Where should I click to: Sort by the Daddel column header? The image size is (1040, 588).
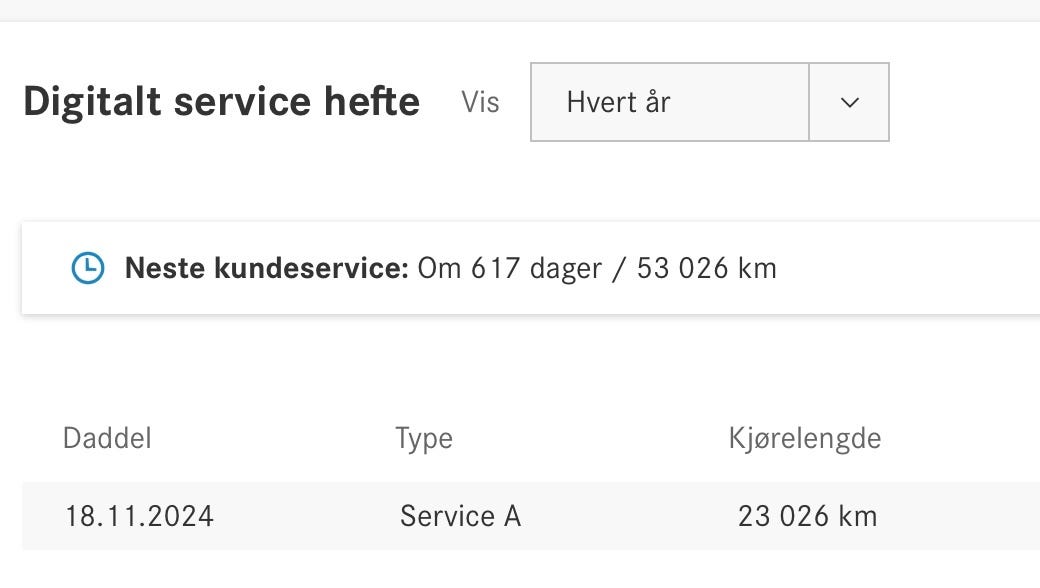coord(107,438)
